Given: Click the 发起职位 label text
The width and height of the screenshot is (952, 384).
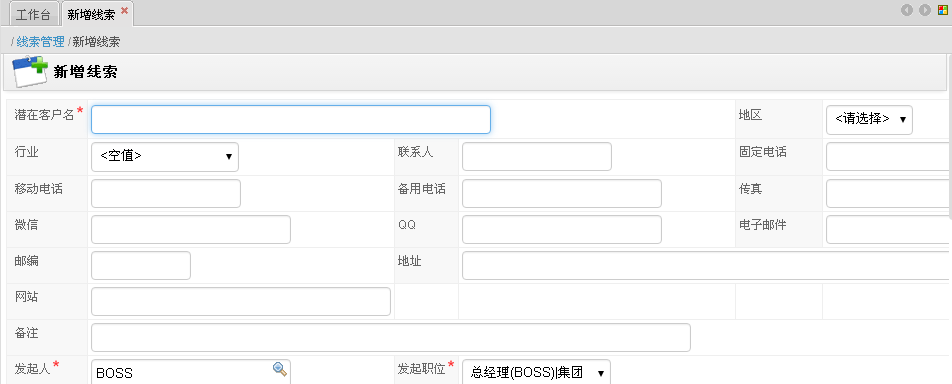Looking at the screenshot, I should [x=422, y=368].
